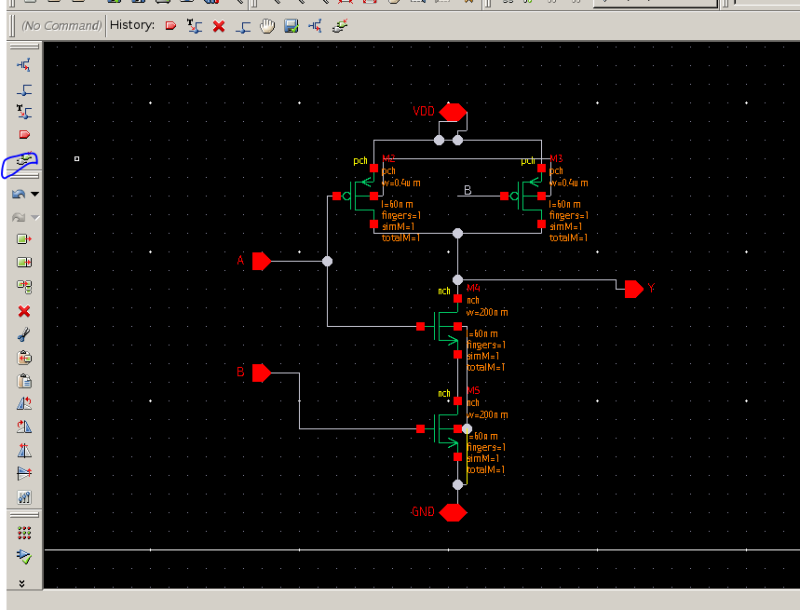Click the (No Command) input field
The width and height of the screenshot is (800, 610).
pyautogui.click(x=58, y=25)
